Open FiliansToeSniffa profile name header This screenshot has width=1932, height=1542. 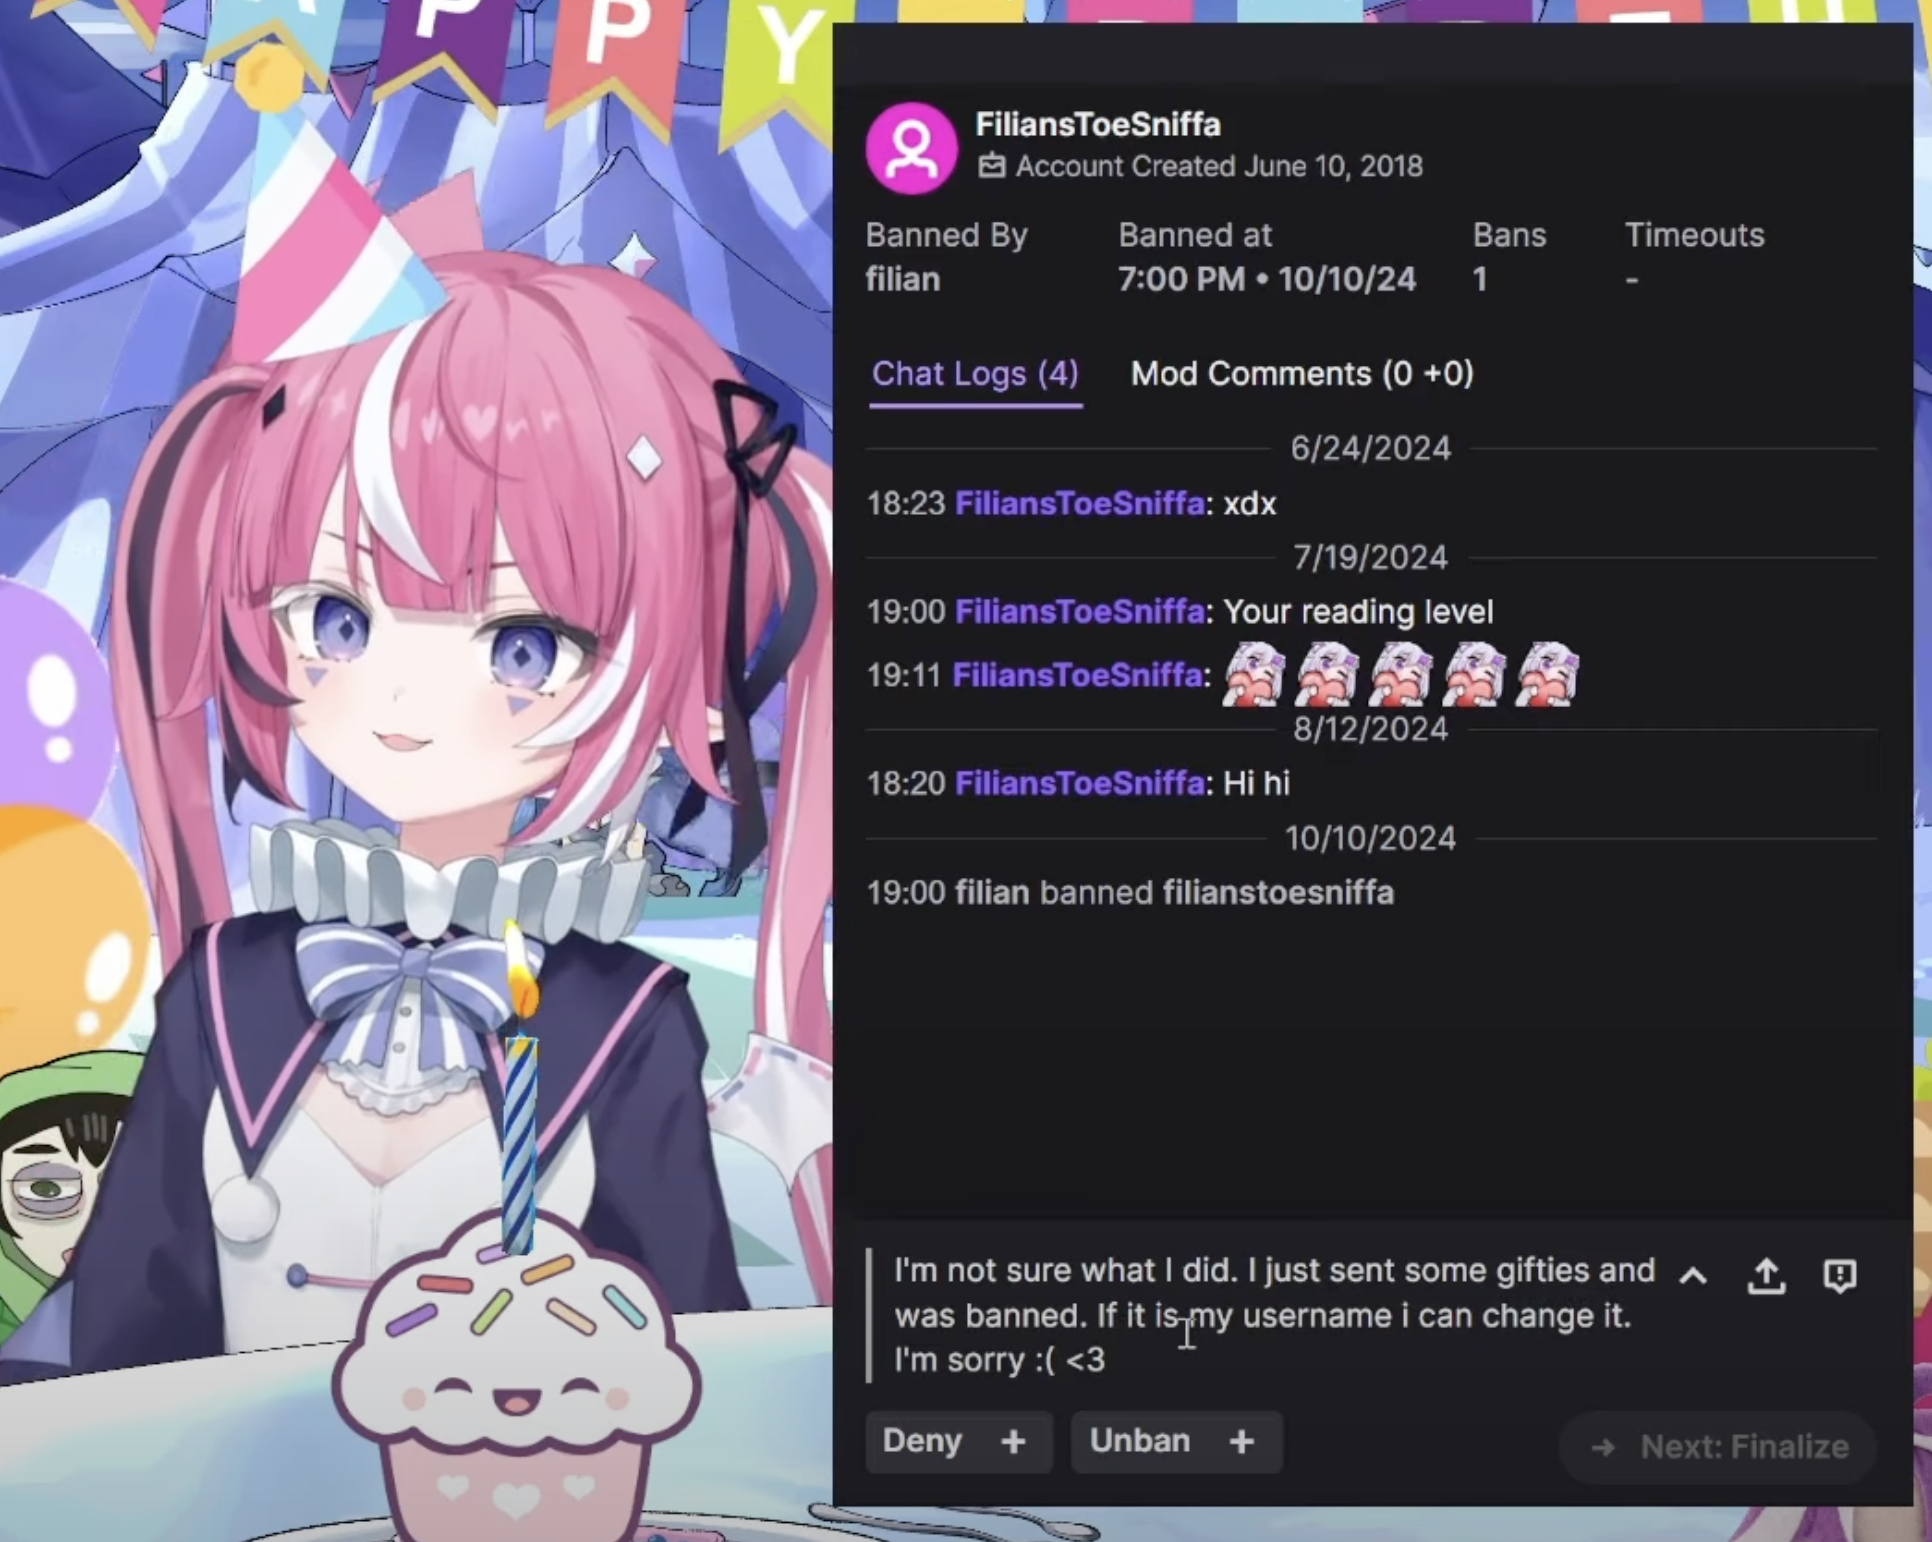(x=1098, y=124)
